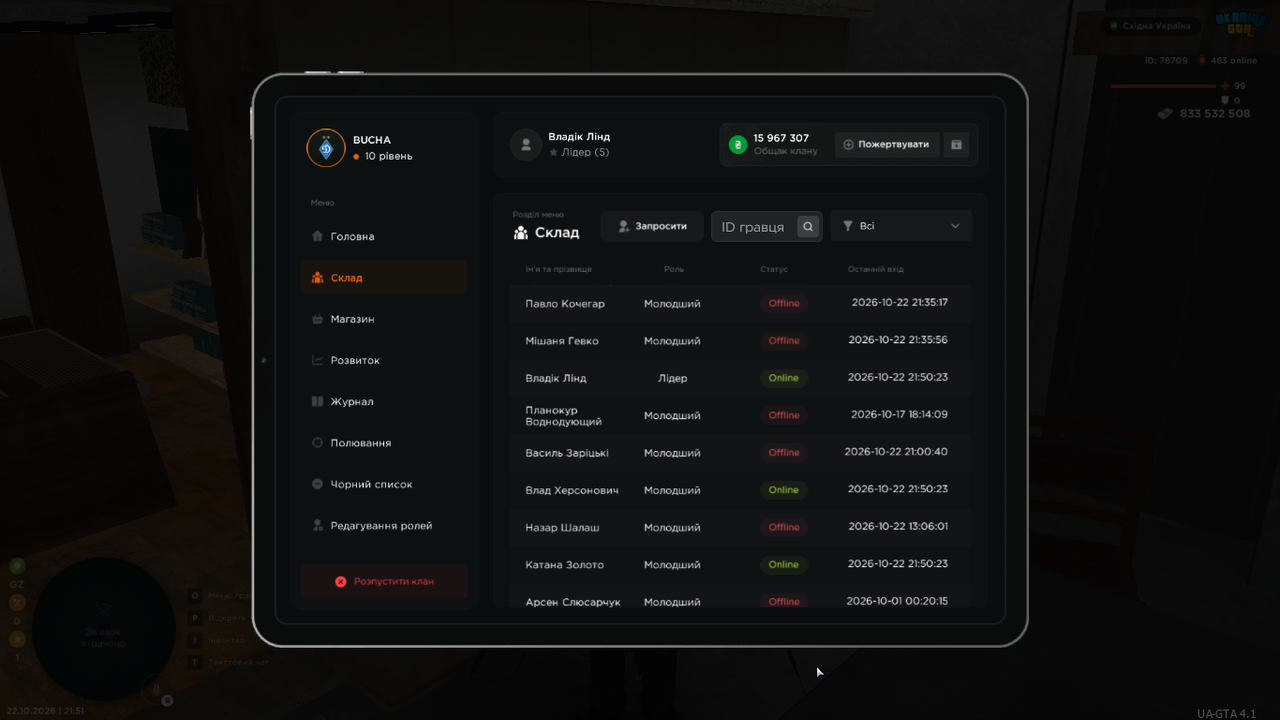Click the Пожертвувати donate button

pos(887,144)
